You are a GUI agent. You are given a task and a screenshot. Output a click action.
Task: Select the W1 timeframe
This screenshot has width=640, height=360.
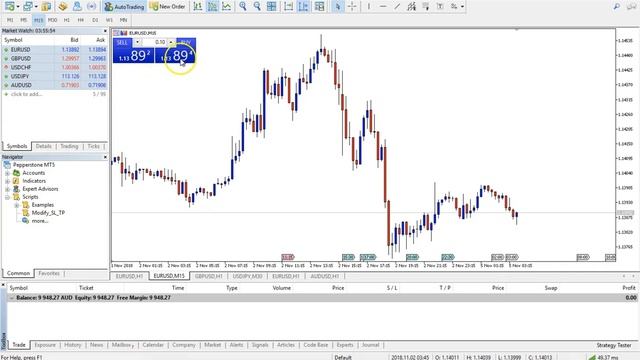tap(109, 20)
